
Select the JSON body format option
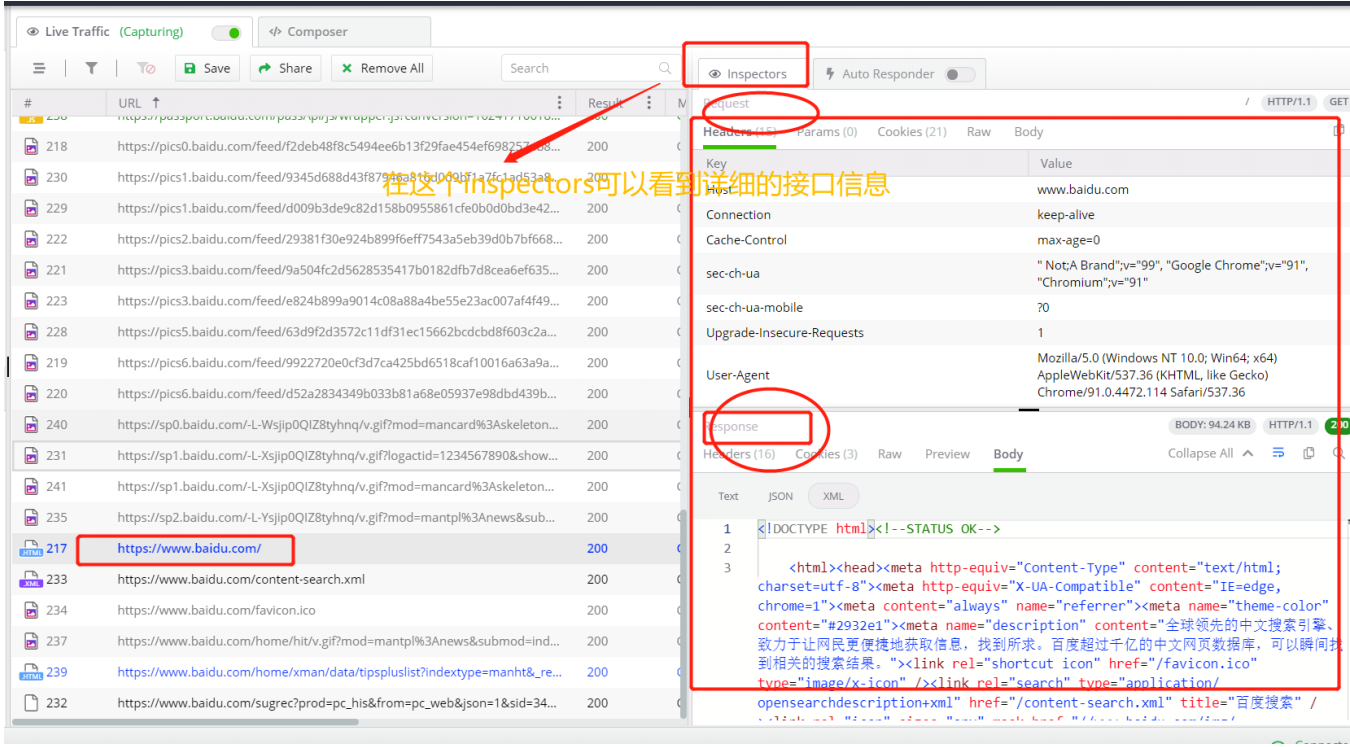pos(780,496)
